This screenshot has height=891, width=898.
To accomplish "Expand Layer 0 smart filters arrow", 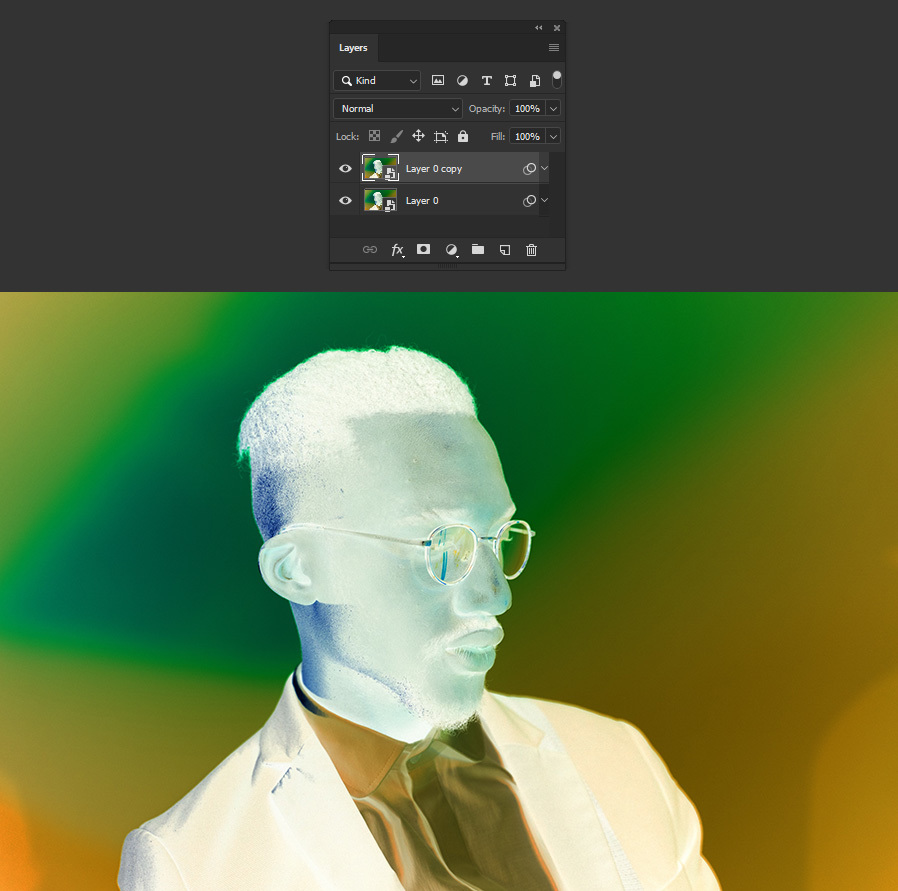I will point(544,200).
